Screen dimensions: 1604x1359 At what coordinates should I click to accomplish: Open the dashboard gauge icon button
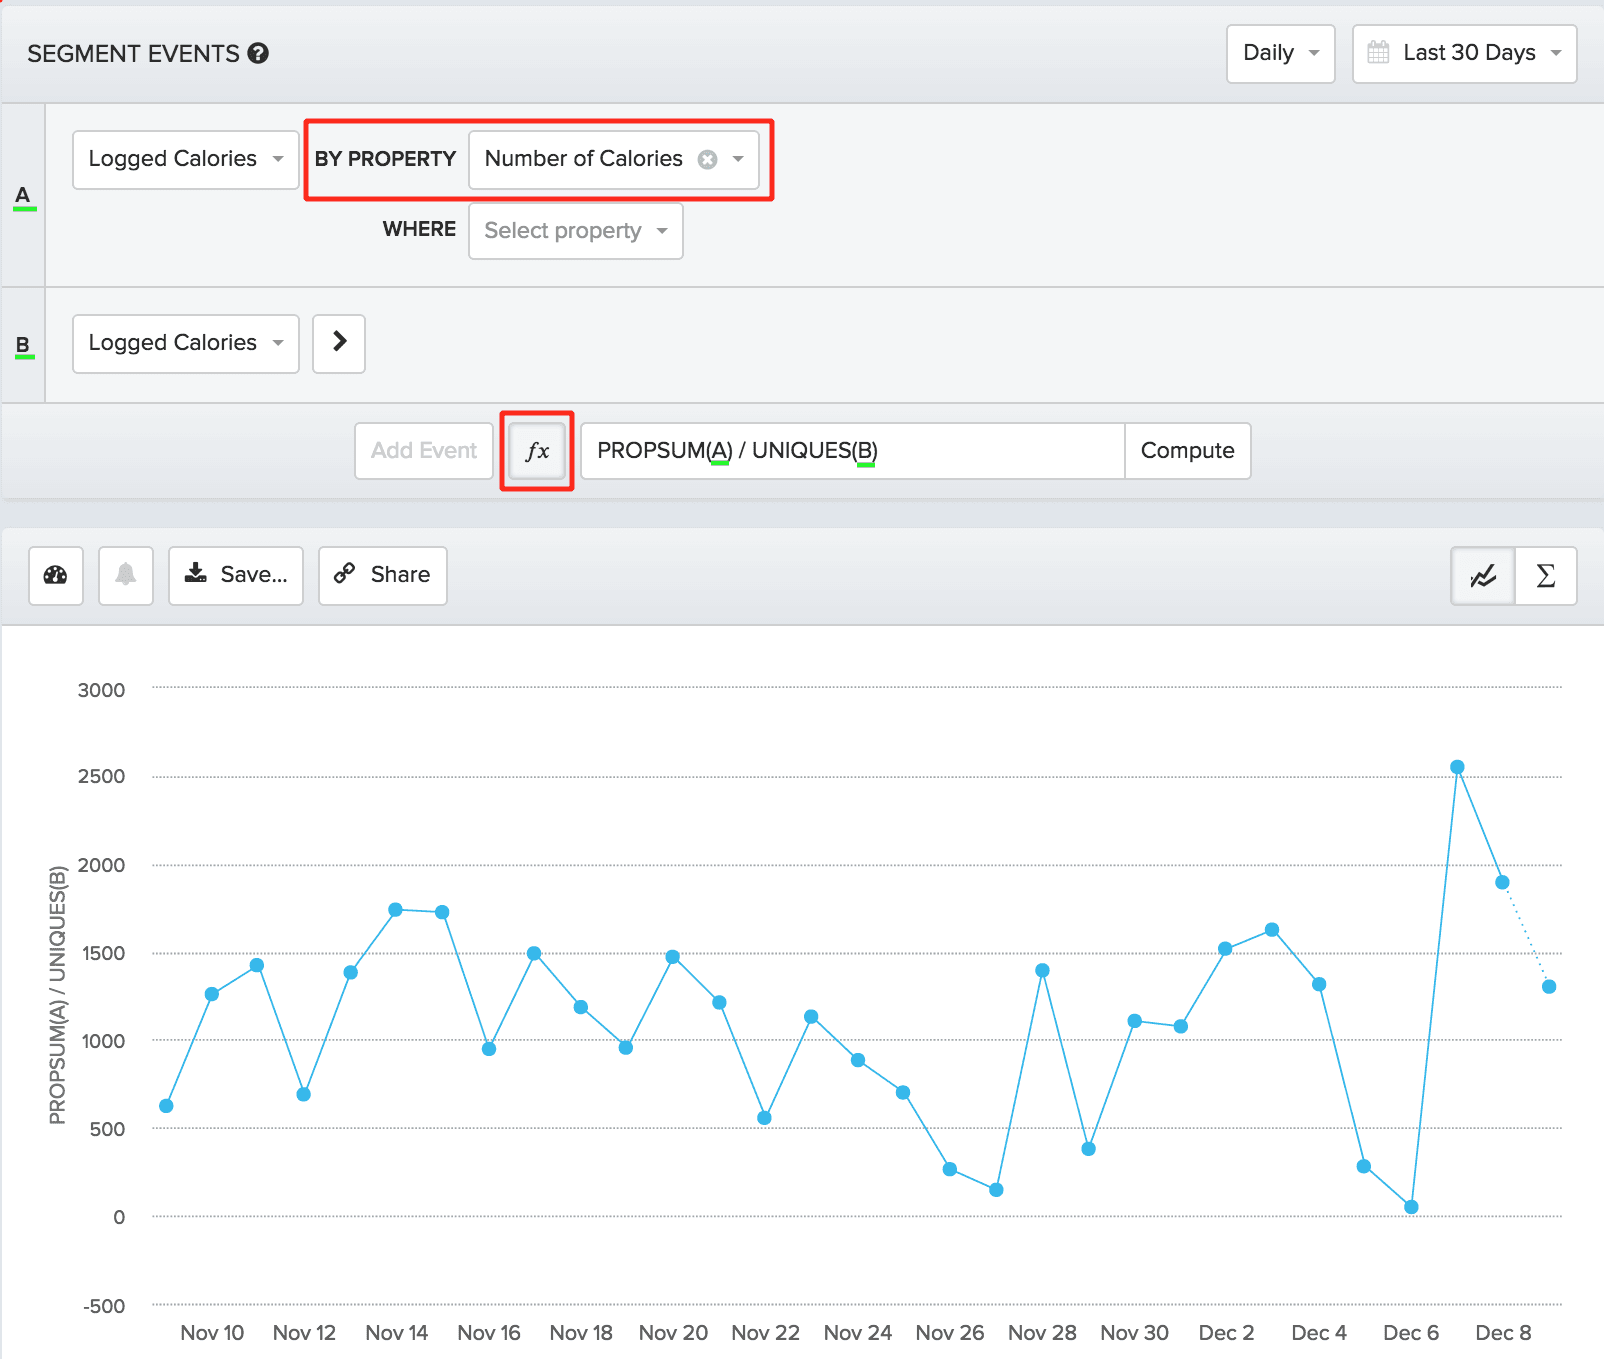[56, 575]
